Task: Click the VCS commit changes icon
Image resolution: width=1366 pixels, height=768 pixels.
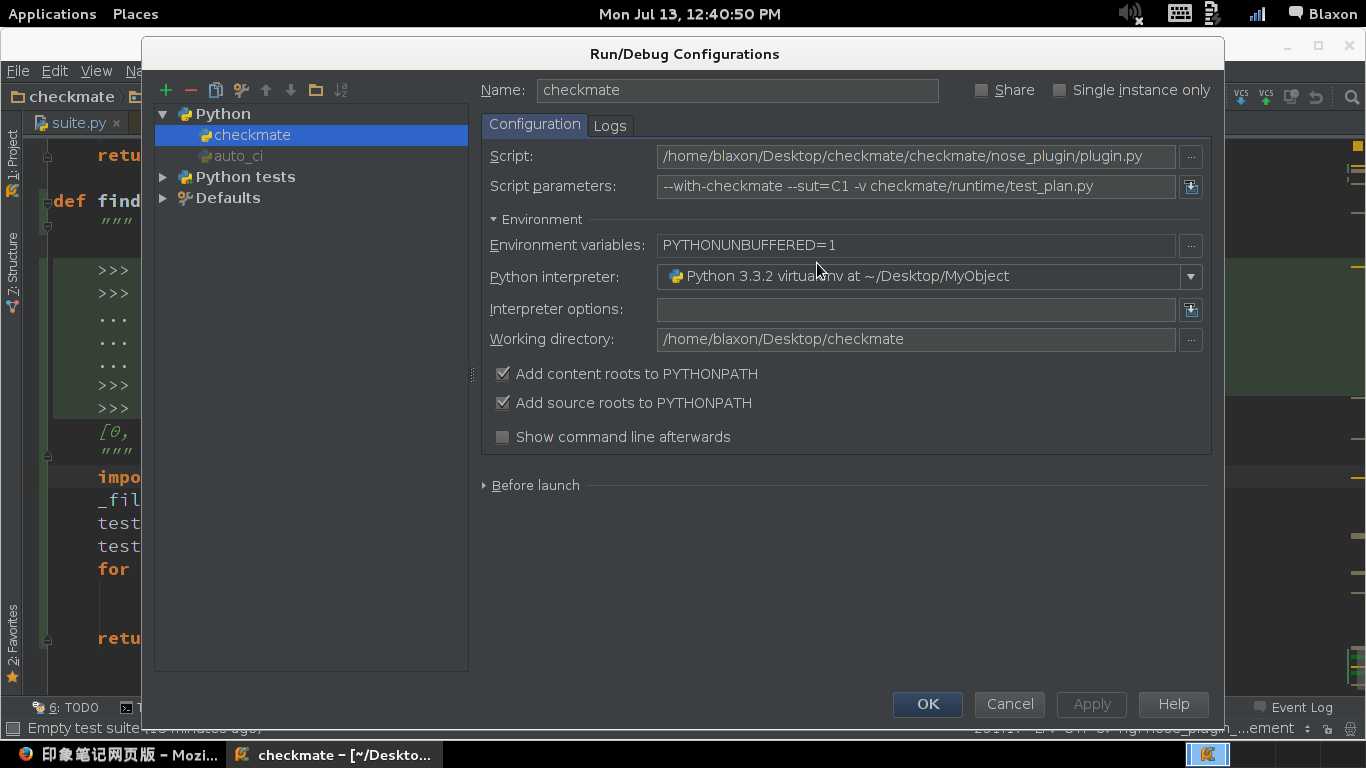Action: [x=1266, y=97]
